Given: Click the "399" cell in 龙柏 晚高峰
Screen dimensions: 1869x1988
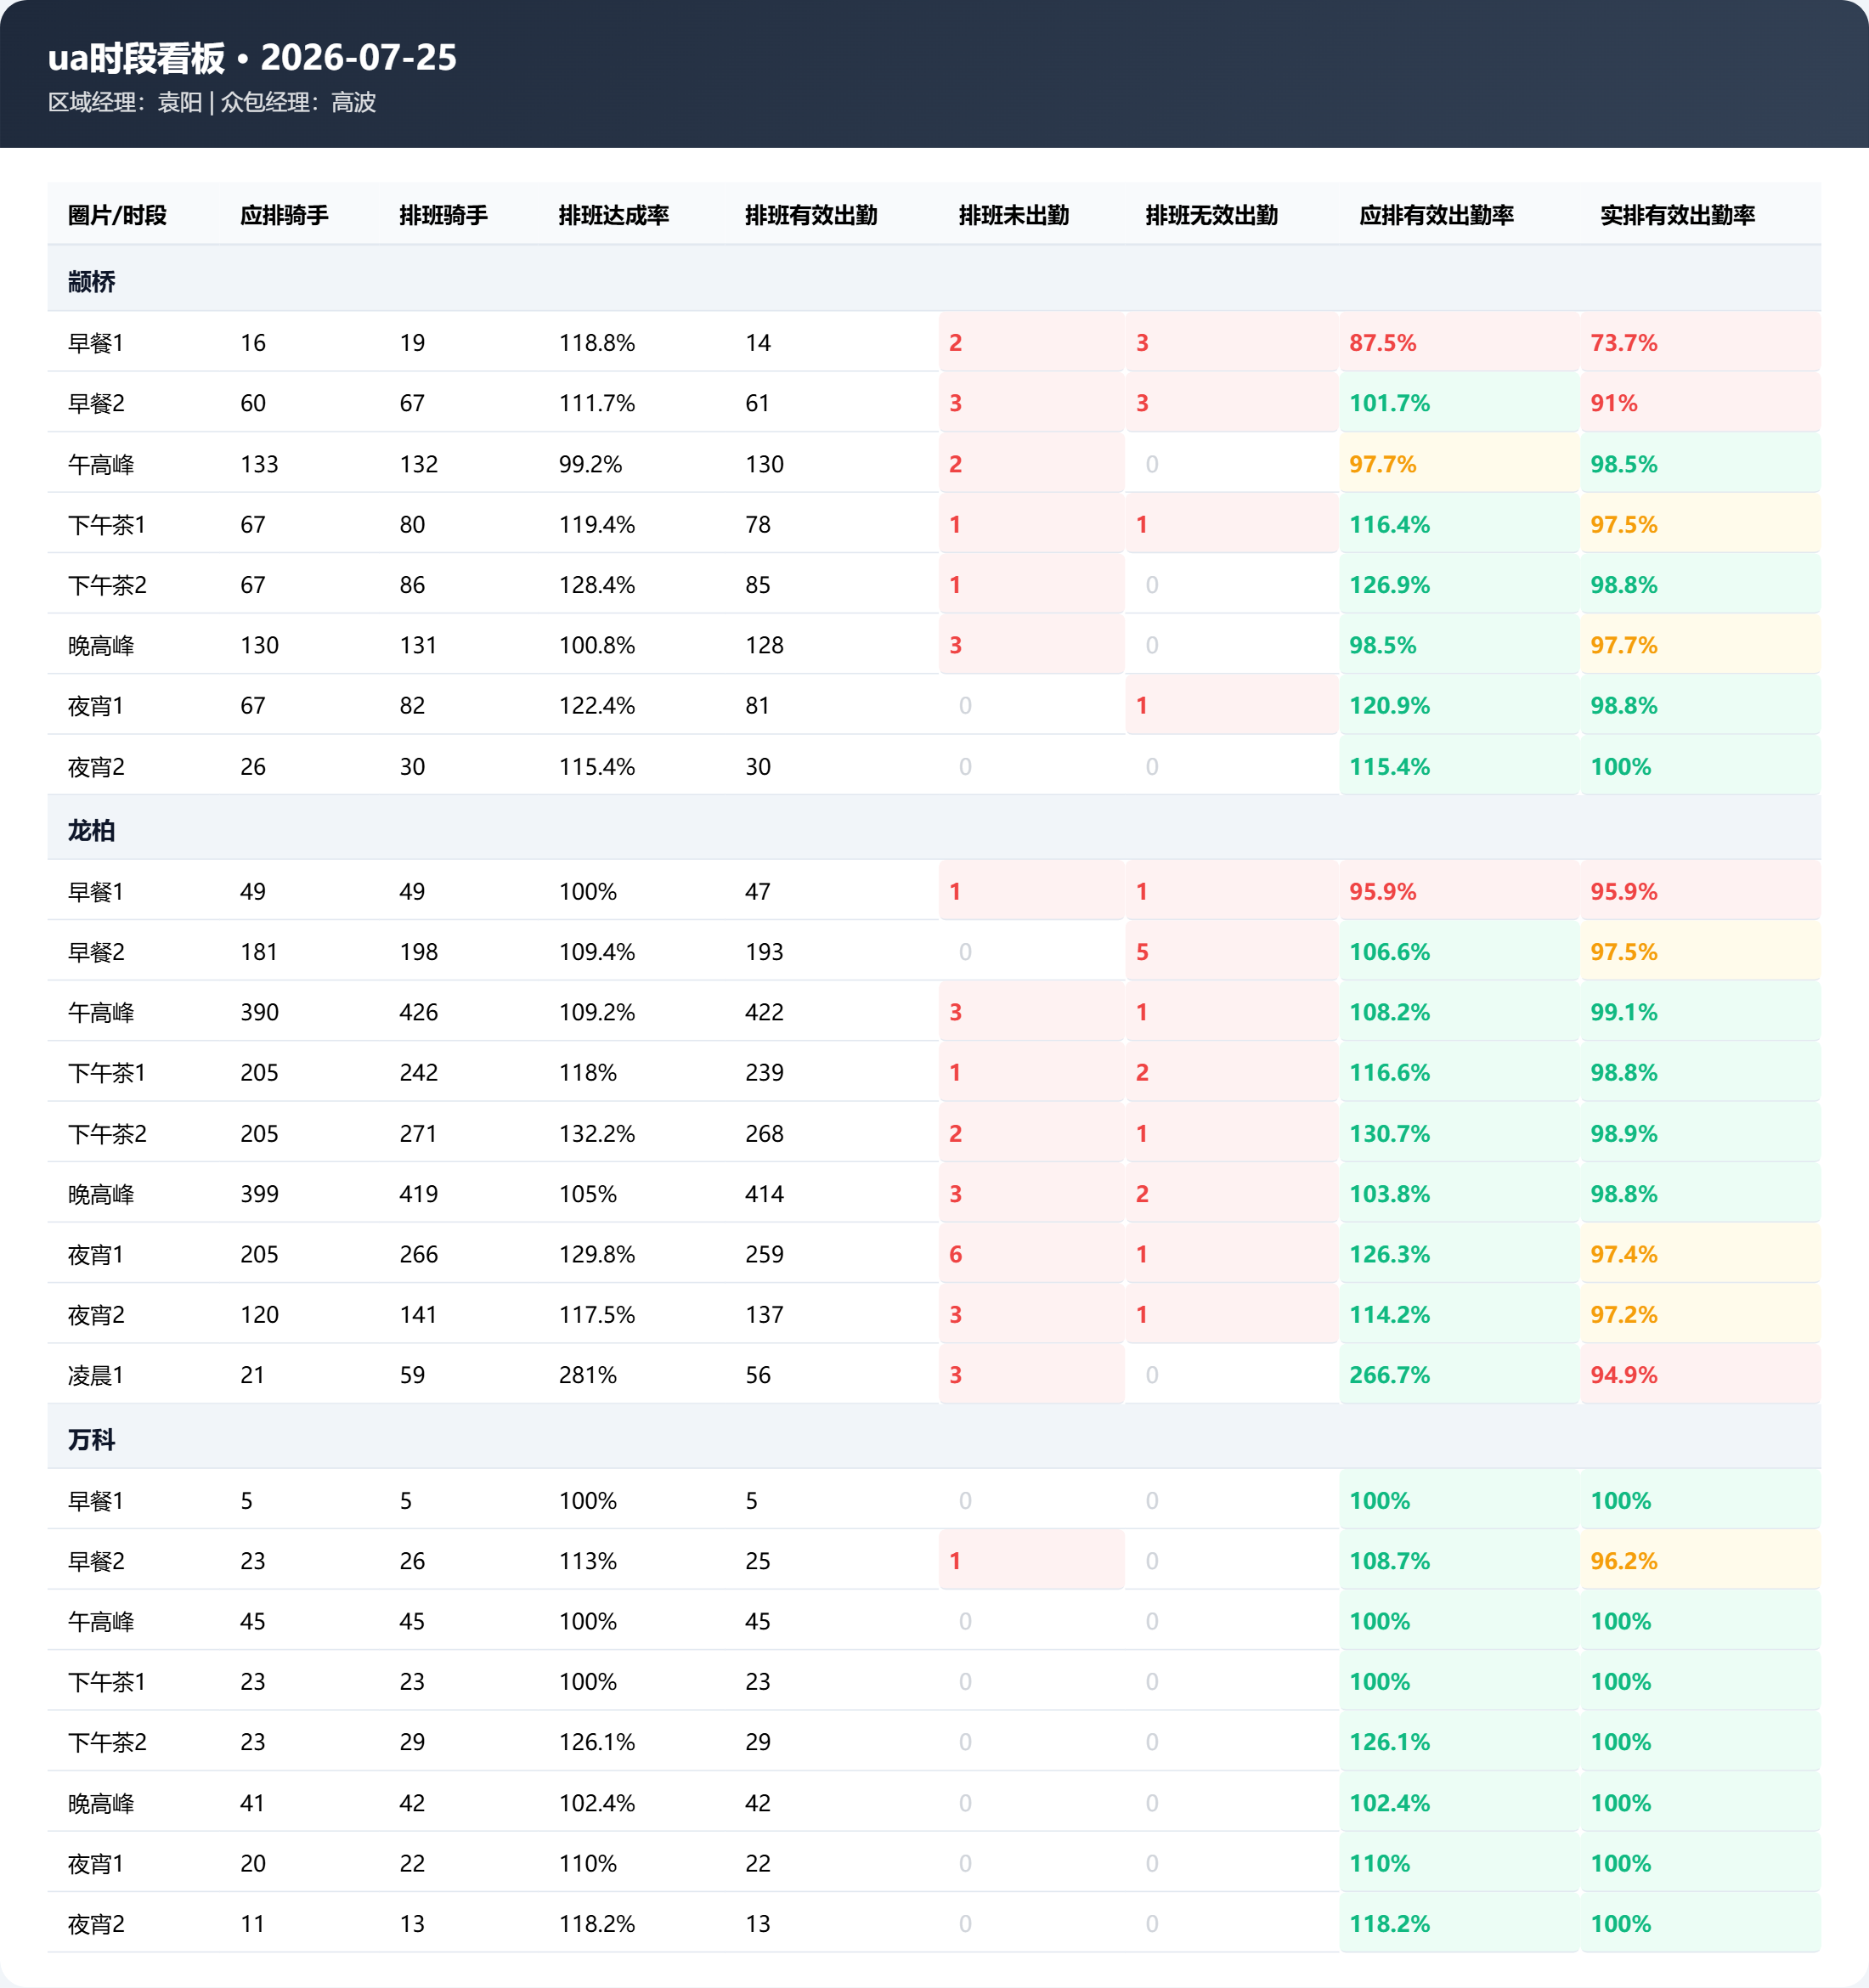Looking at the screenshot, I should pos(259,1194).
